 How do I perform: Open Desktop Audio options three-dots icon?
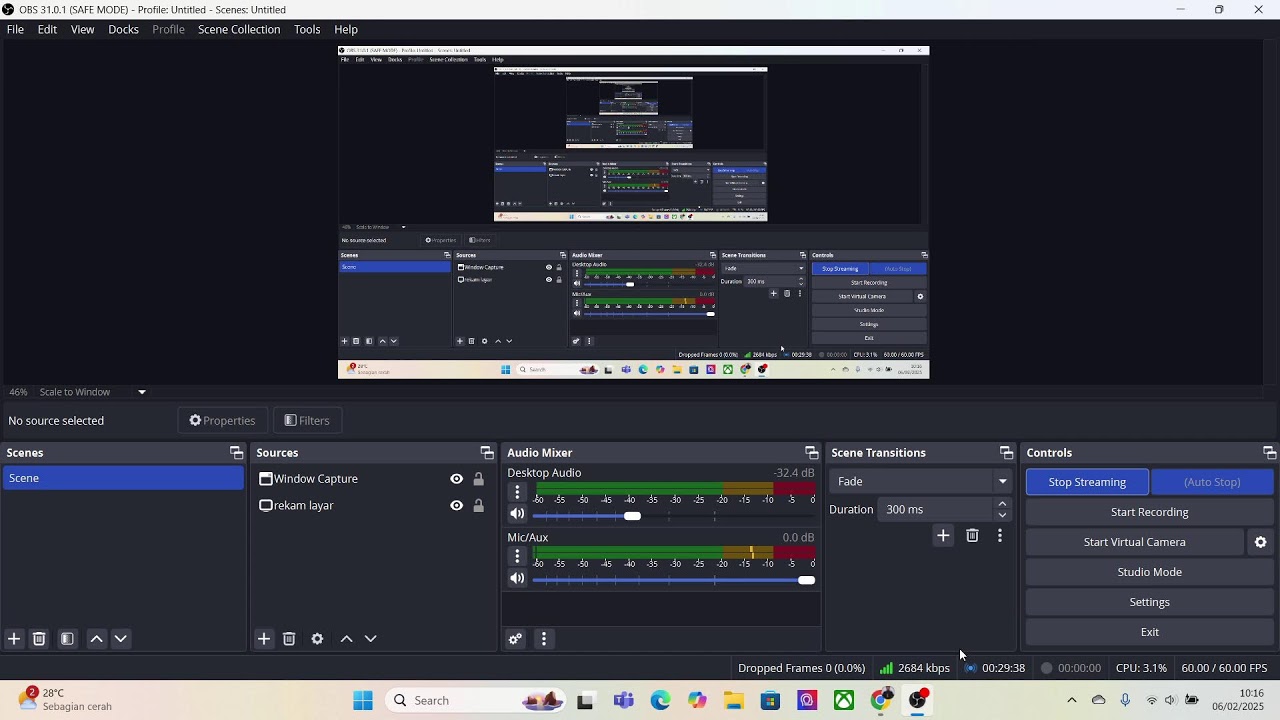(x=517, y=492)
